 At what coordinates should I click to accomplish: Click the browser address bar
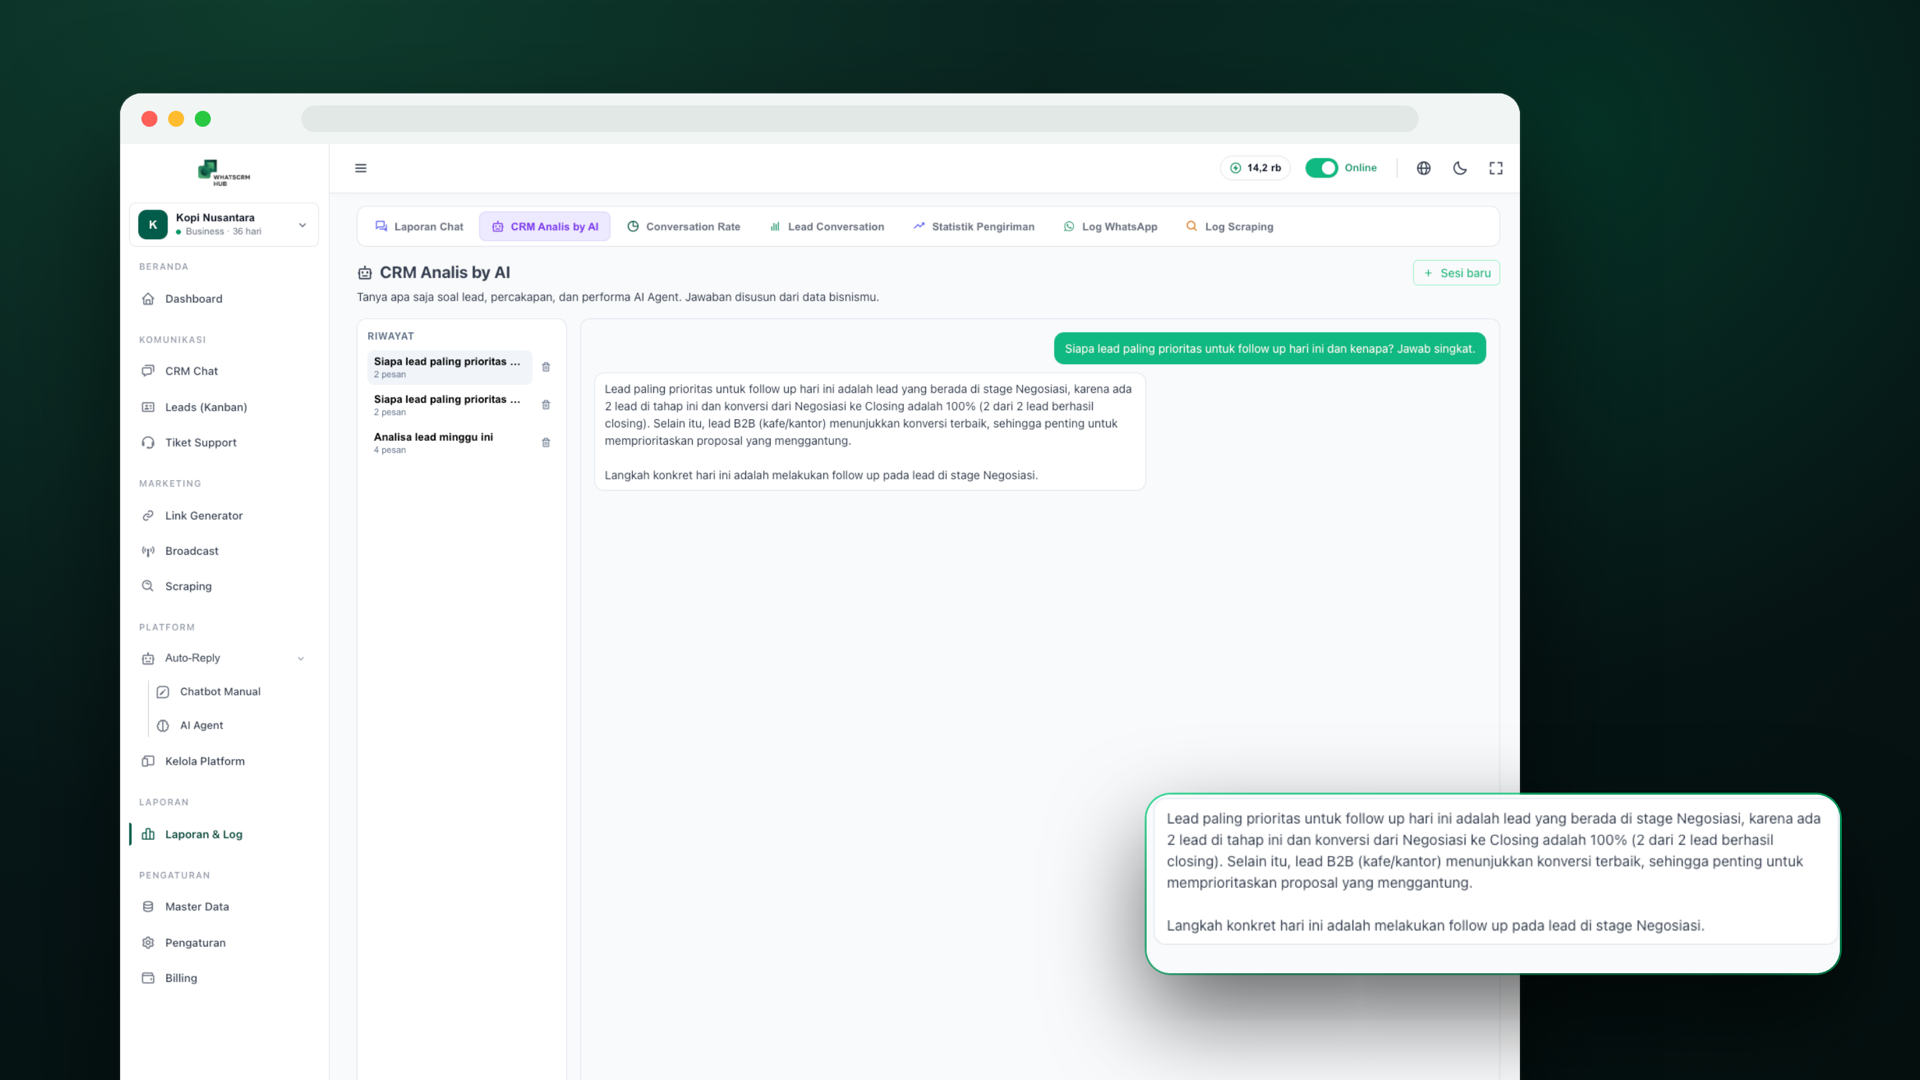coord(859,119)
